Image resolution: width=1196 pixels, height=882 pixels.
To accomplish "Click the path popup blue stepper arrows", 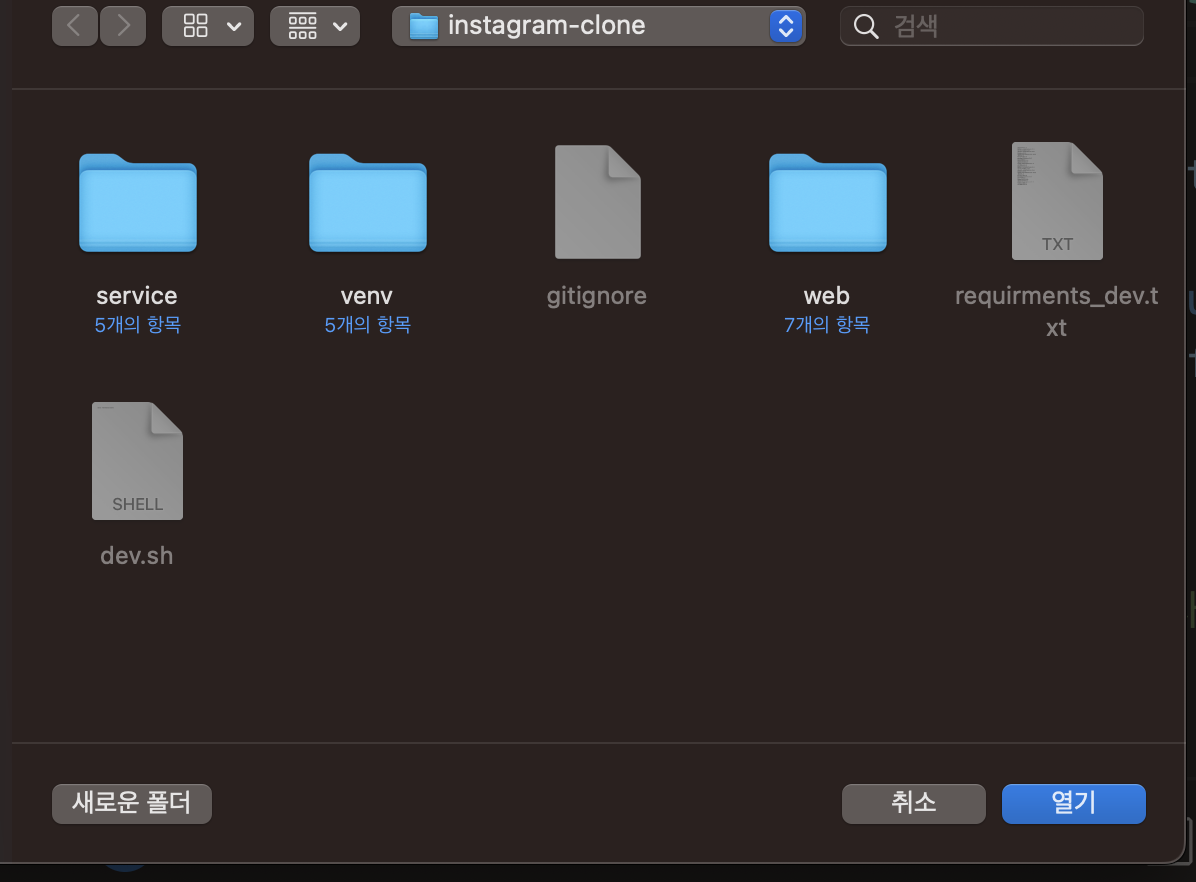I will click(786, 27).
